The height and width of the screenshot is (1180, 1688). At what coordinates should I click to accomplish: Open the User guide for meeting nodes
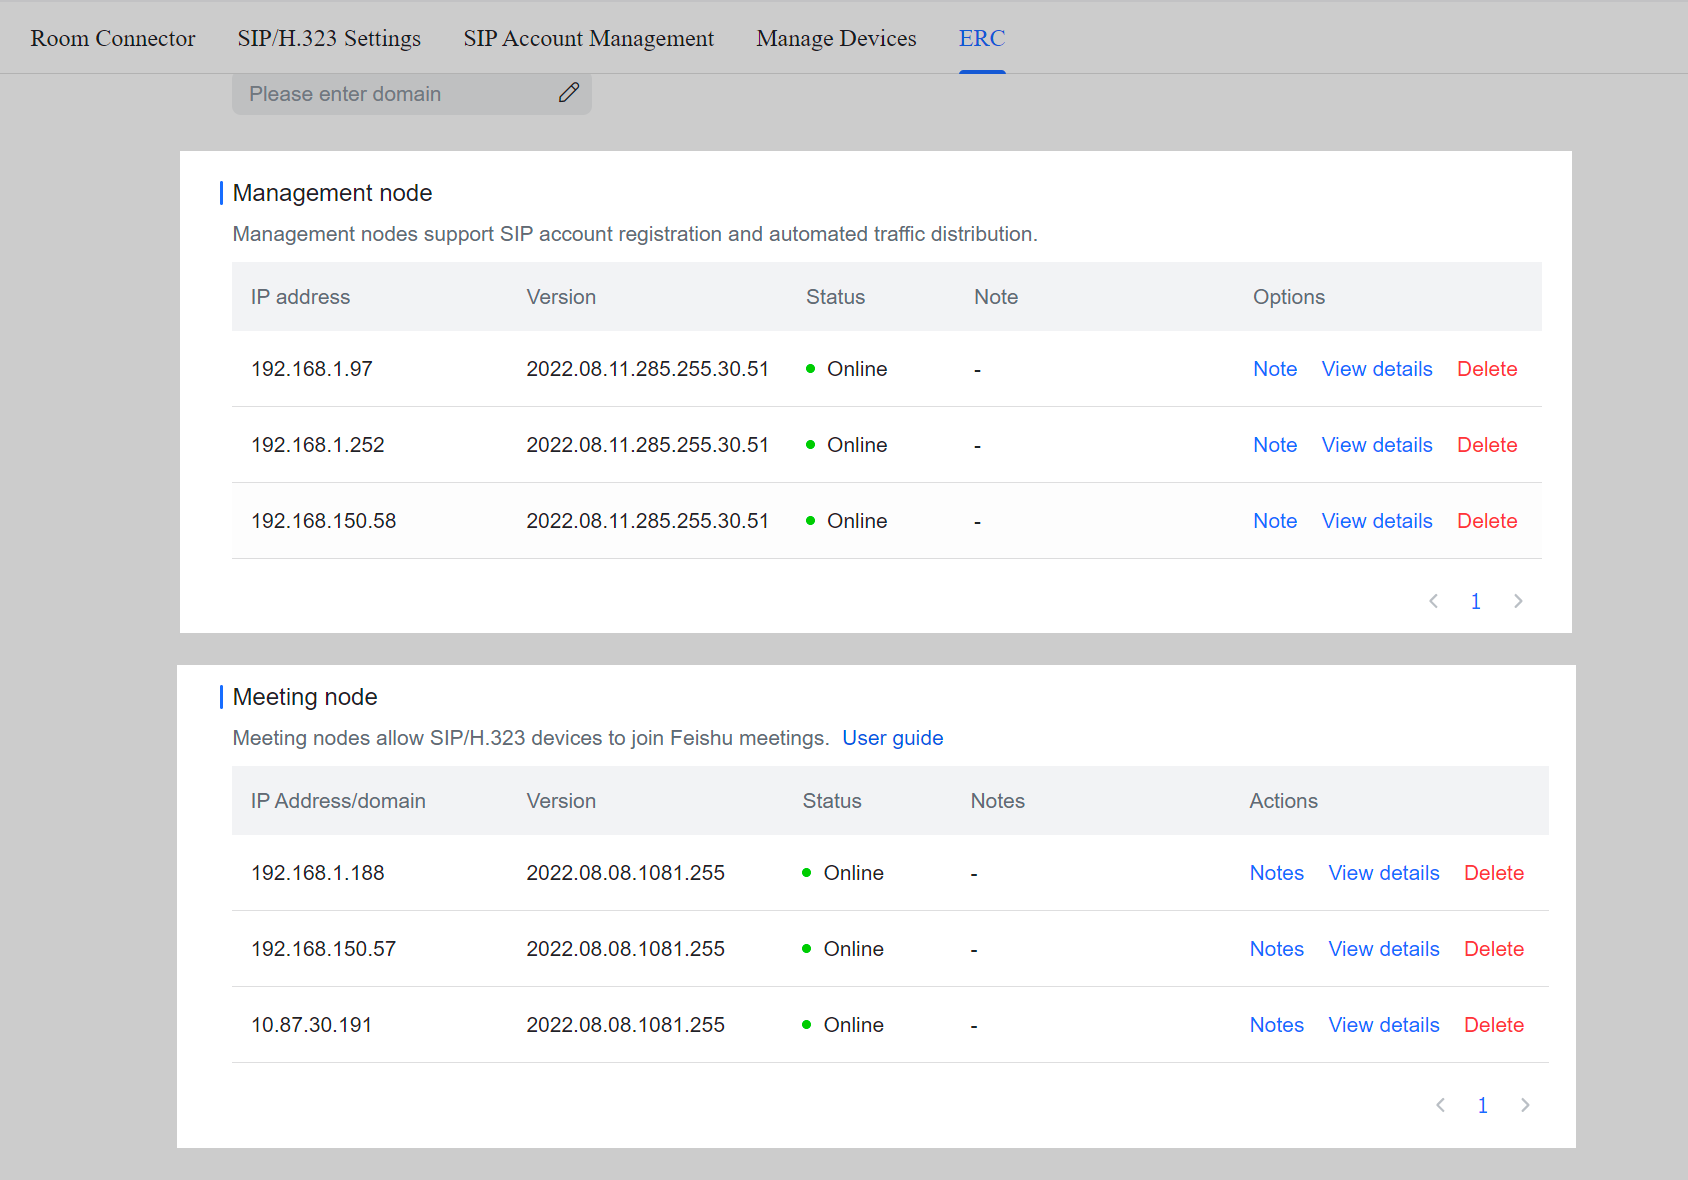tap(892, 738)
